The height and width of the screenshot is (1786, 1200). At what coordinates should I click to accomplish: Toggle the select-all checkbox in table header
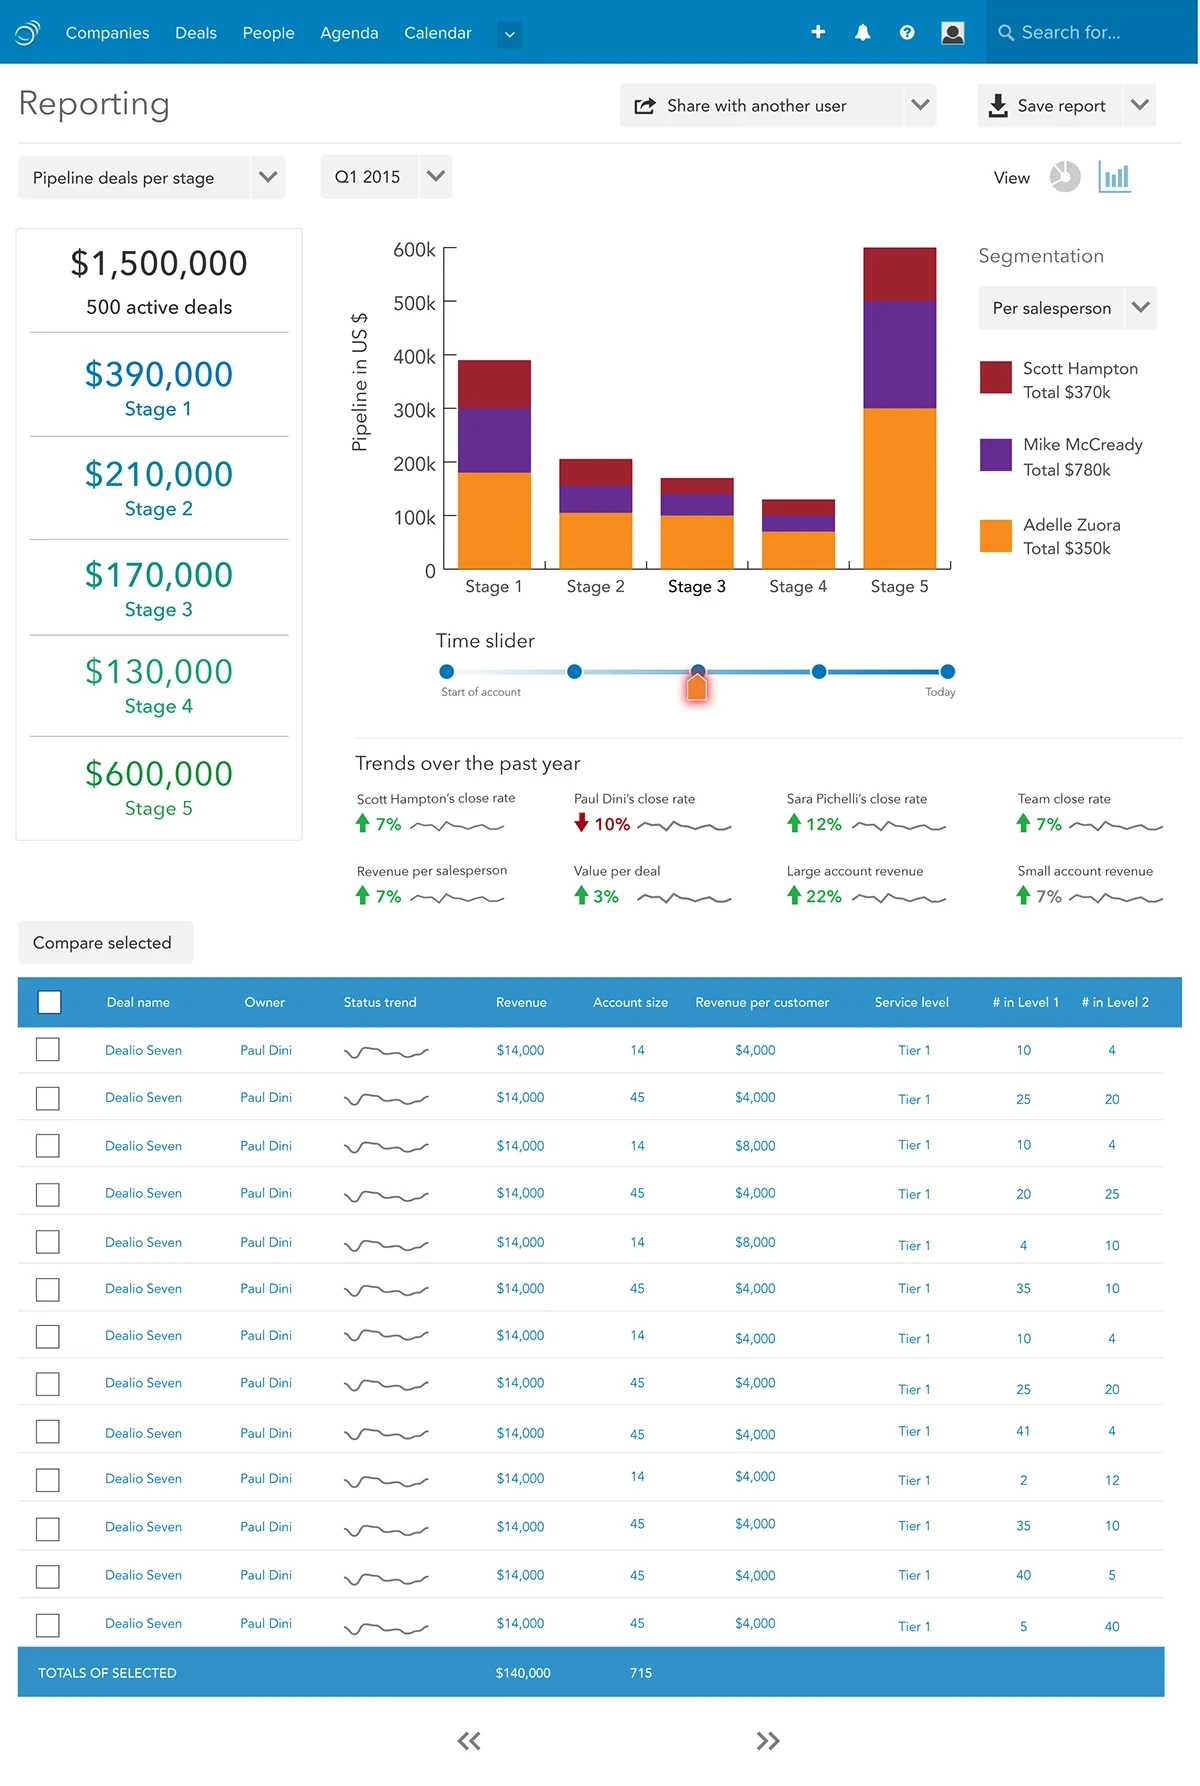click(x=49, y=1002)
